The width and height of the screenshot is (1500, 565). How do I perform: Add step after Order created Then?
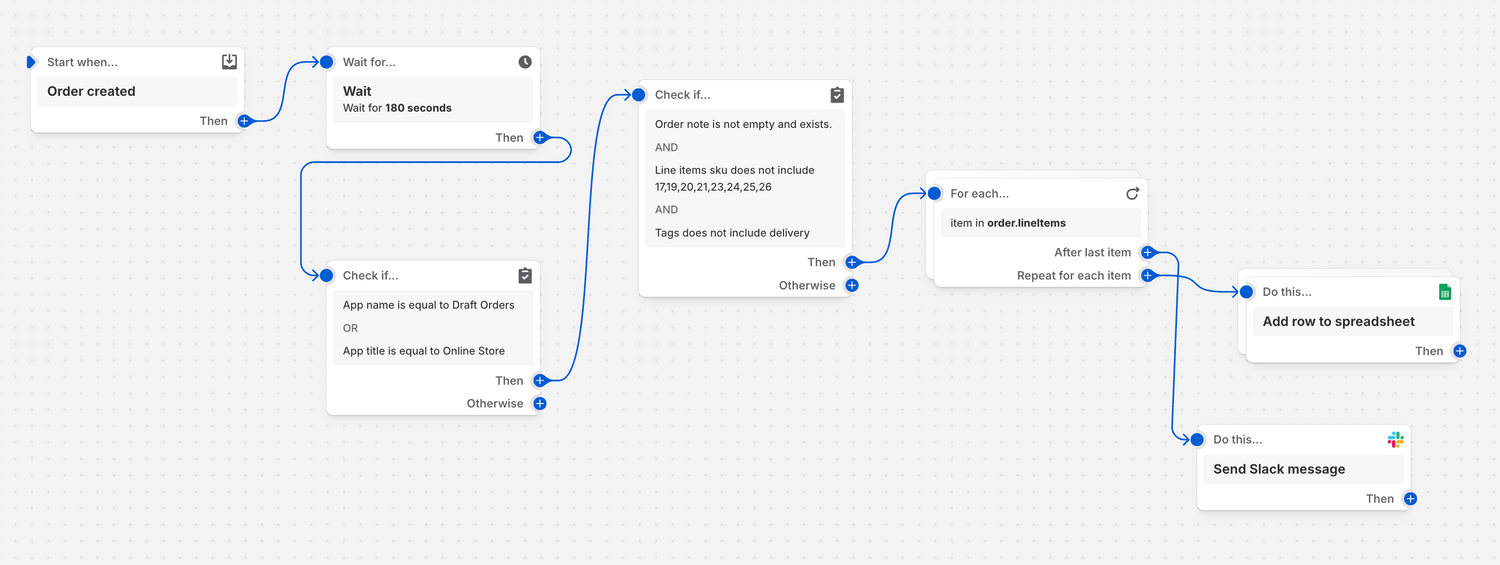[243, 121]
